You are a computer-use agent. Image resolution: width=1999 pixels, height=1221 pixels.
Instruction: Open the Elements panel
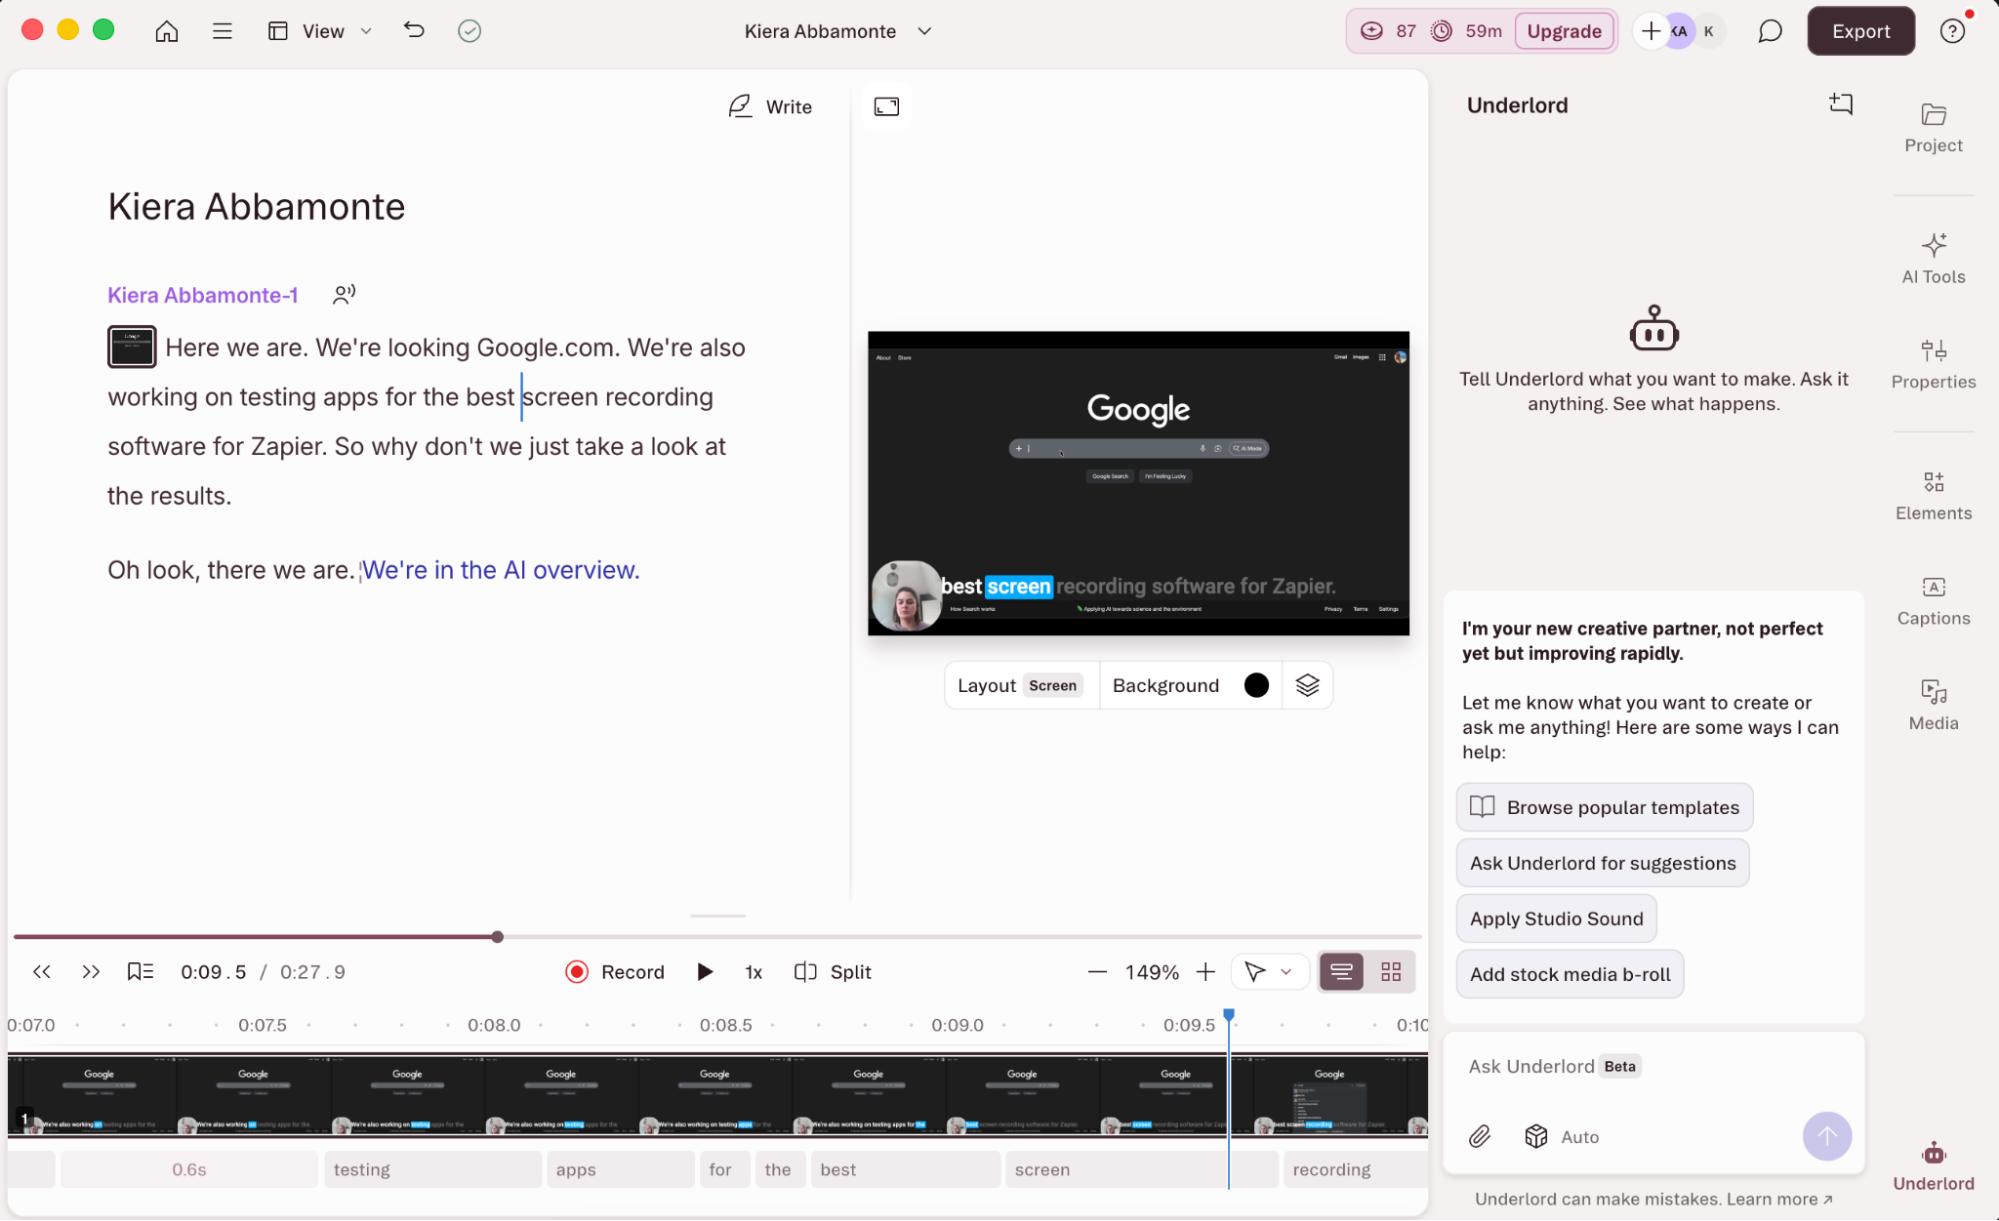click(x=1932, y=493)
